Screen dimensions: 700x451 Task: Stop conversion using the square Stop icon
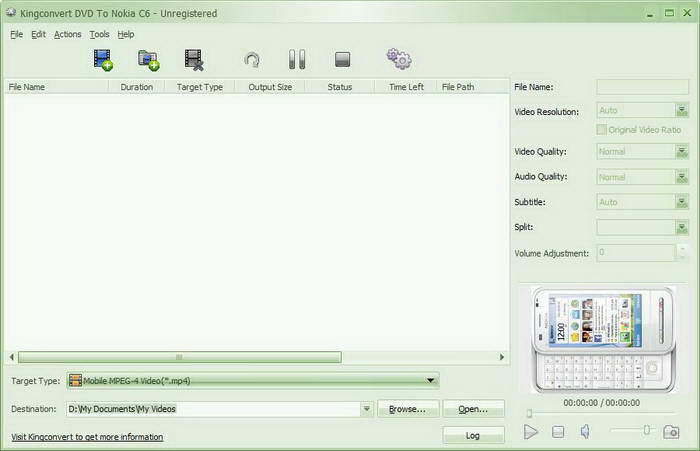343,60
